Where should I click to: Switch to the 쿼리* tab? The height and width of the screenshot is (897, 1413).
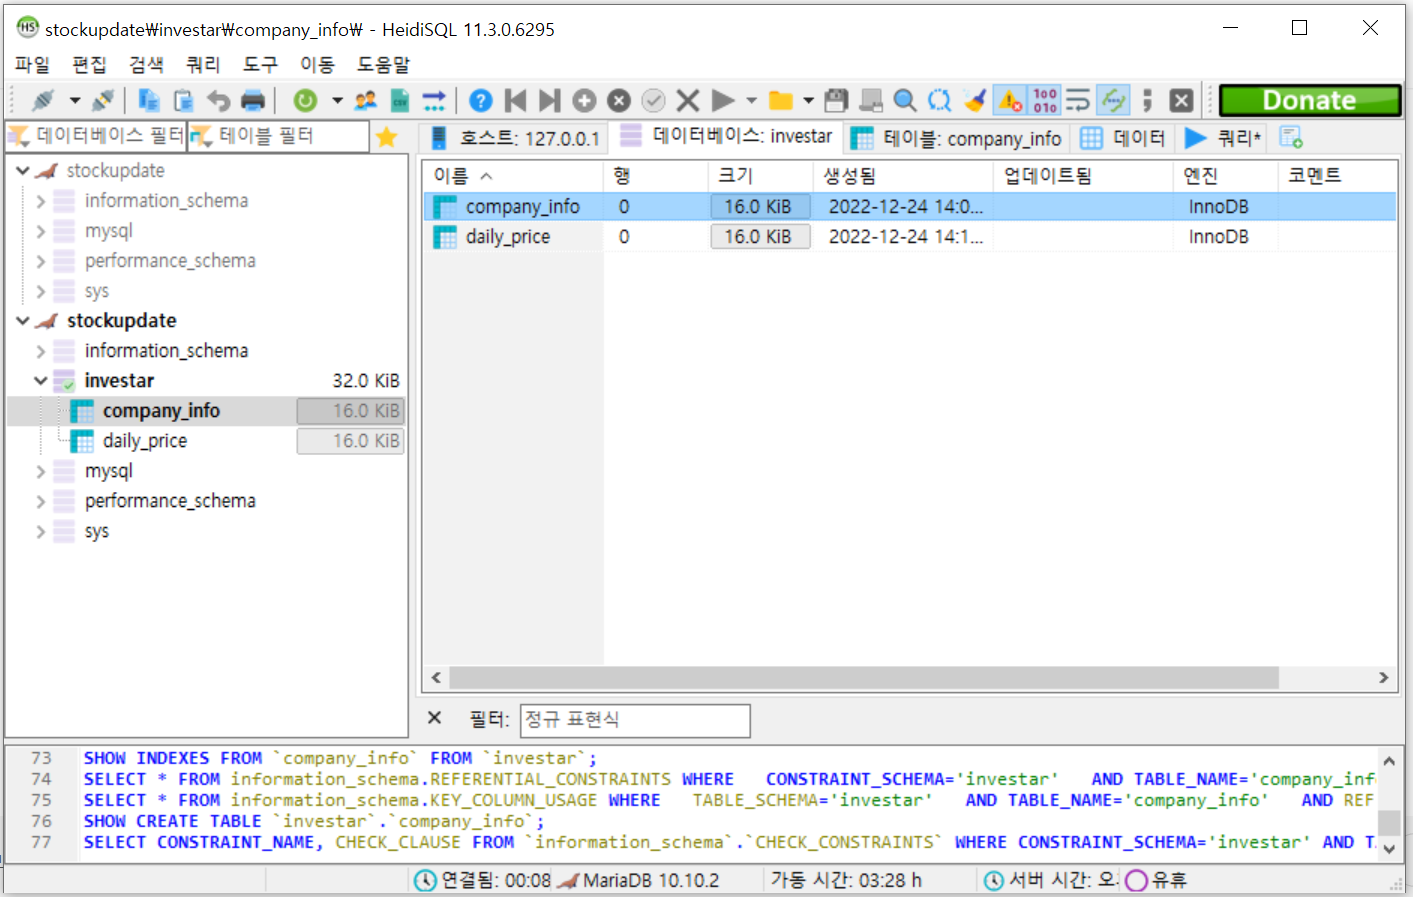1223,138
